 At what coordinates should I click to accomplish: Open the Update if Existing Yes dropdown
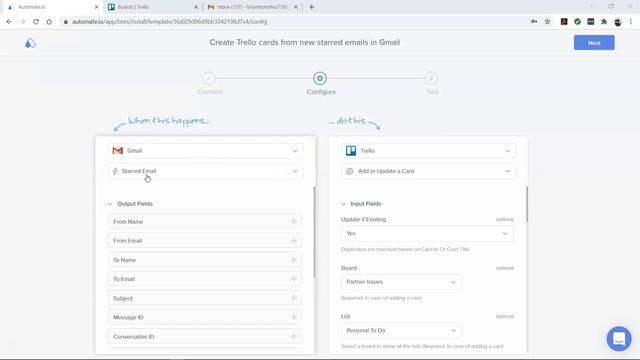(x=427, y=233)
